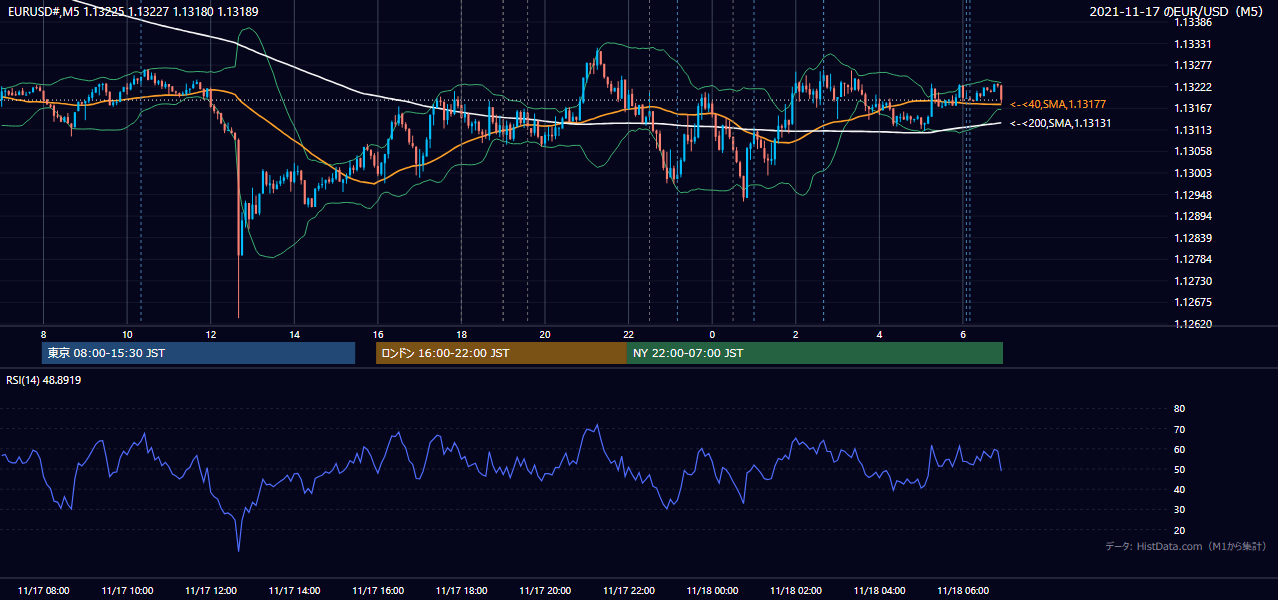Viewport: 1278px width, 600px height.
Task: Click the RSI scale value 30
Action: (x=1179, y=510)
